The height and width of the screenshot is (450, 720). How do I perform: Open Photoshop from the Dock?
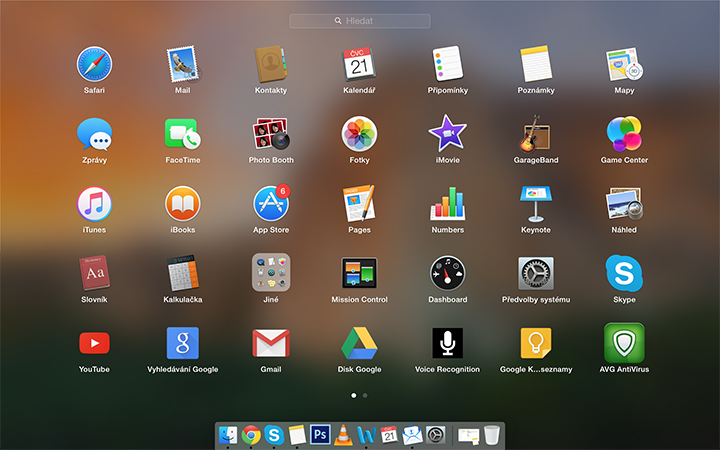click(321, 434)
